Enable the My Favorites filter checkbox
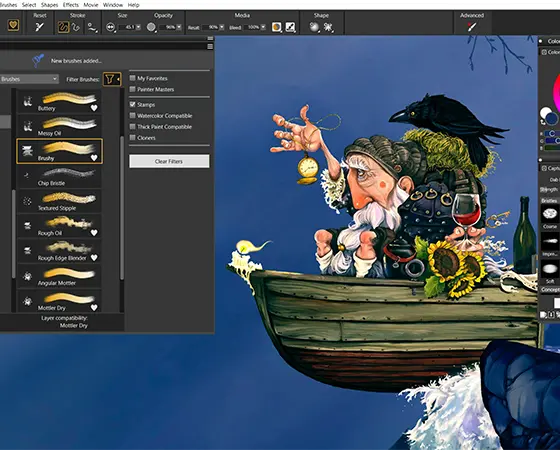The height and width of the screenshot is (450, 560). tap(132, 78)
